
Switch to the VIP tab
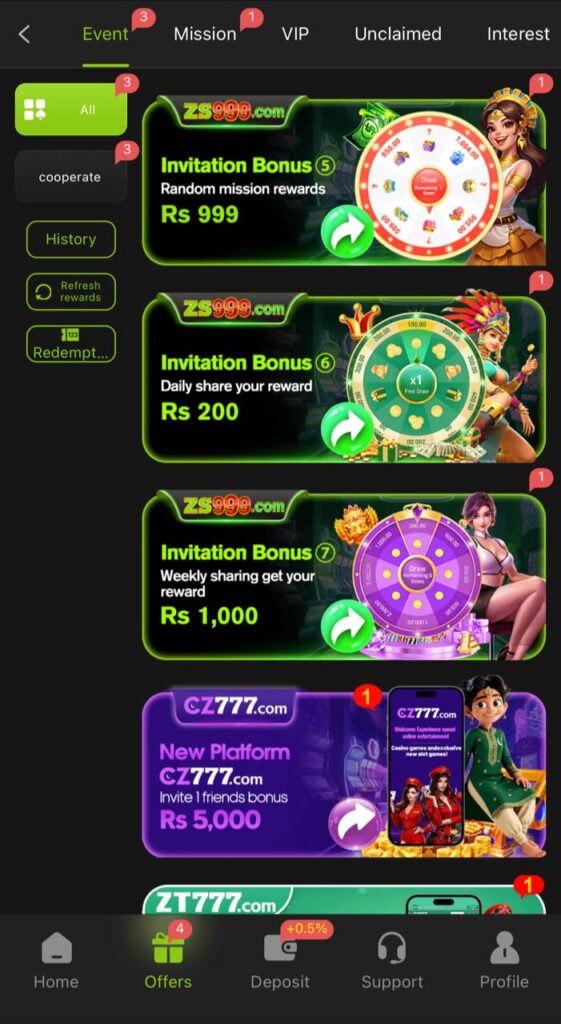(295, 34)
